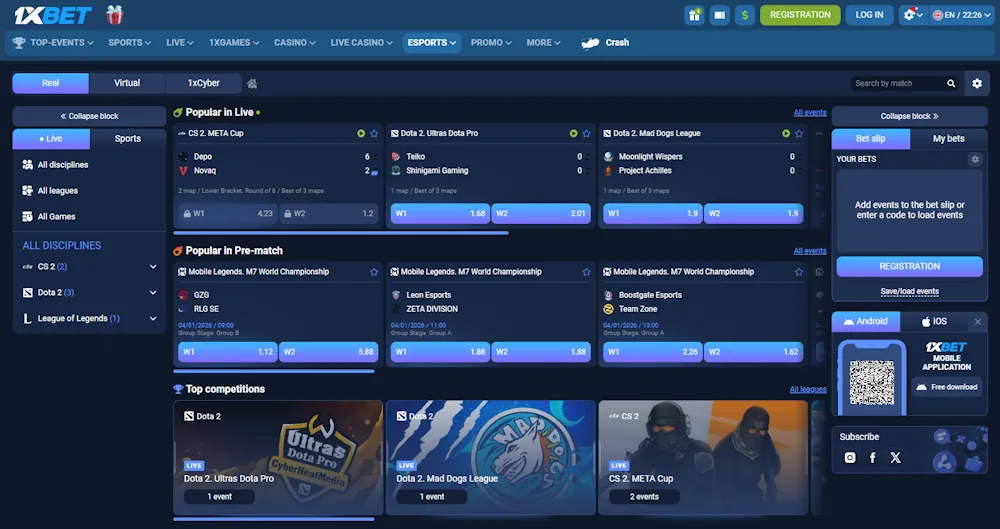
Task: Favorite the Ultras Dota Pro match
Action: [x=586, y=133]
